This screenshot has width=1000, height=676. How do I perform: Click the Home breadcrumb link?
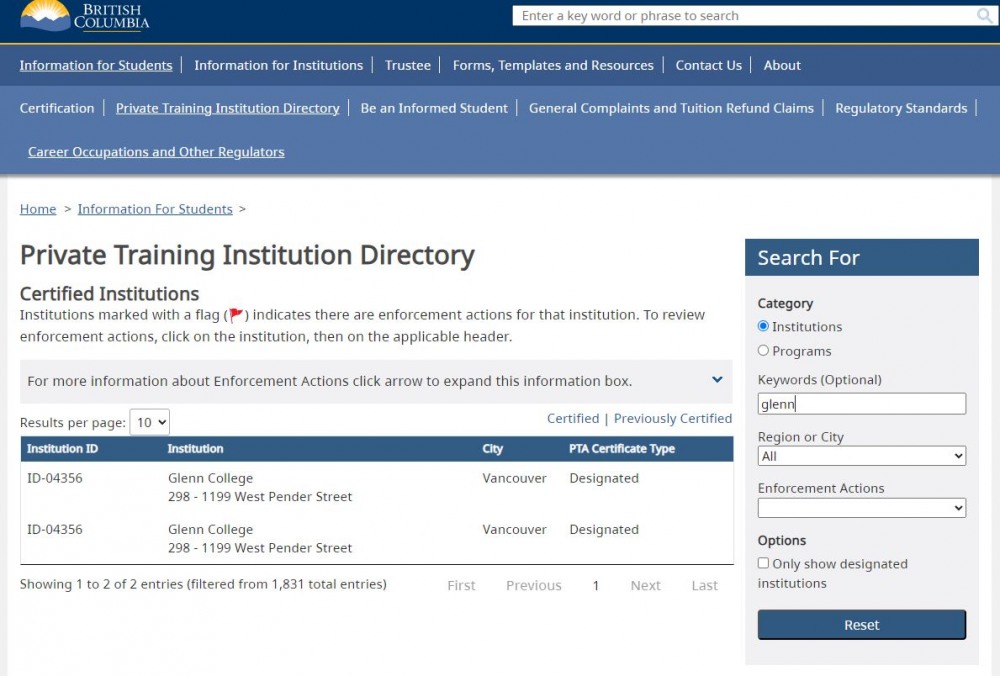pos(38,209)
